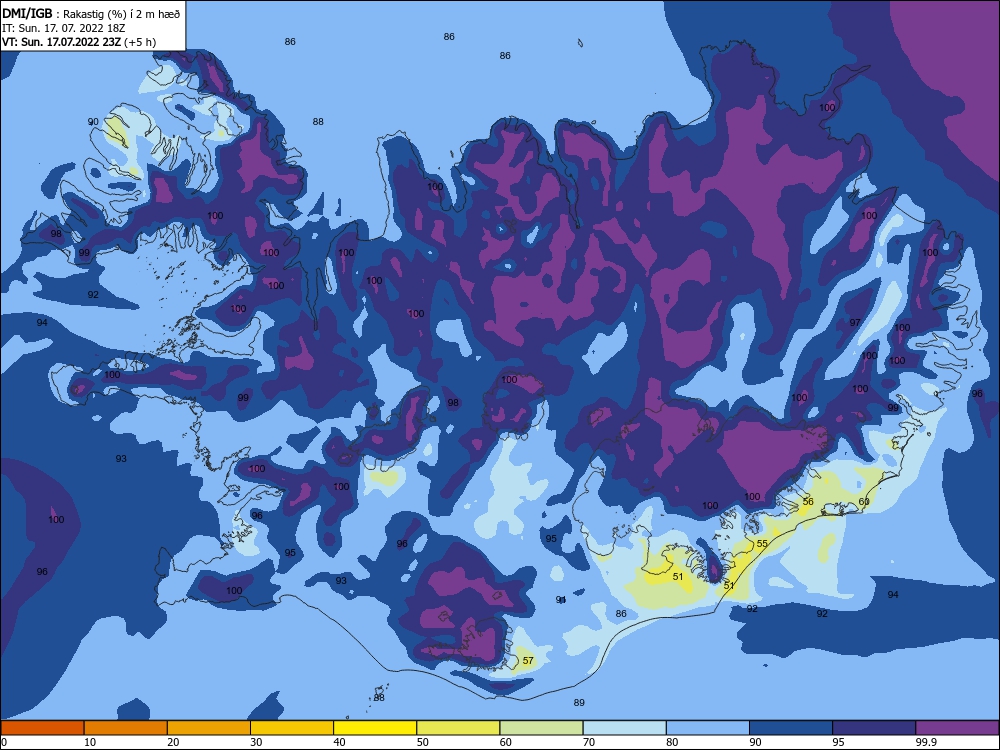Click the indigo 95-99.9 legend swatch
This screenshot has height=750, width=1000.
[874, 728]
